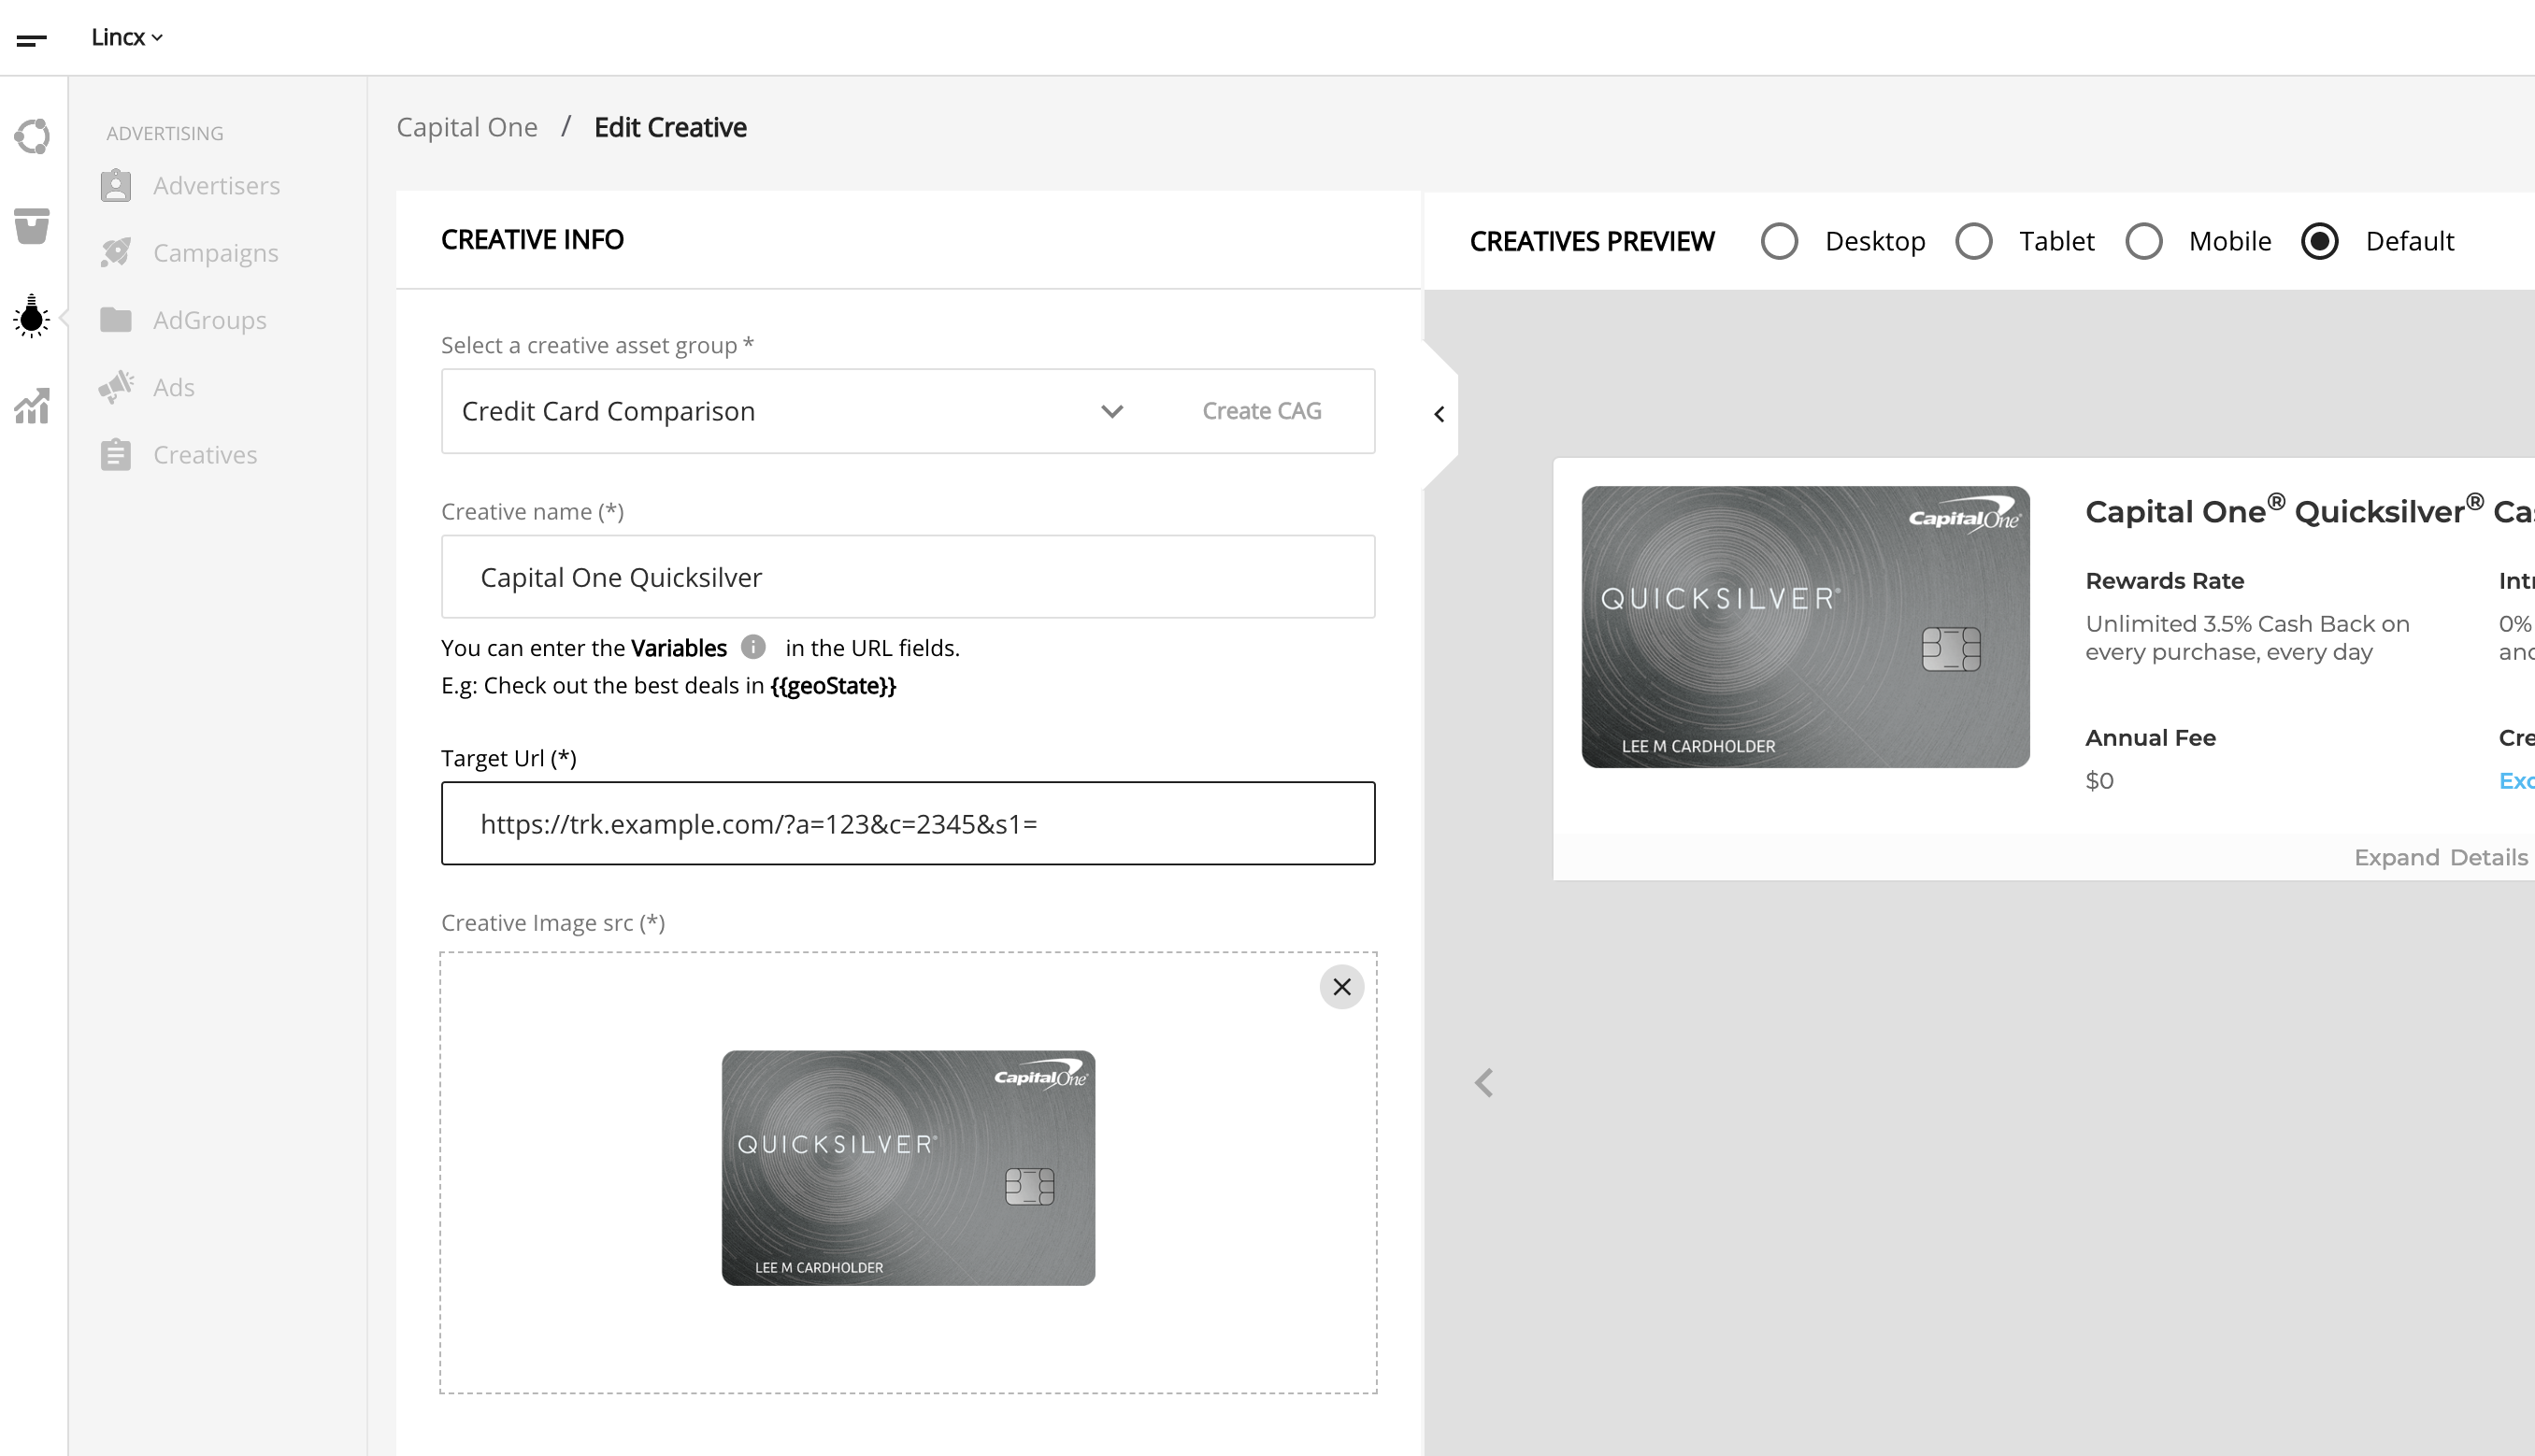This screenshot has height=1456, width=2535.
Task: Click the AdGroups folder icon
Action: tap(116, 320)
